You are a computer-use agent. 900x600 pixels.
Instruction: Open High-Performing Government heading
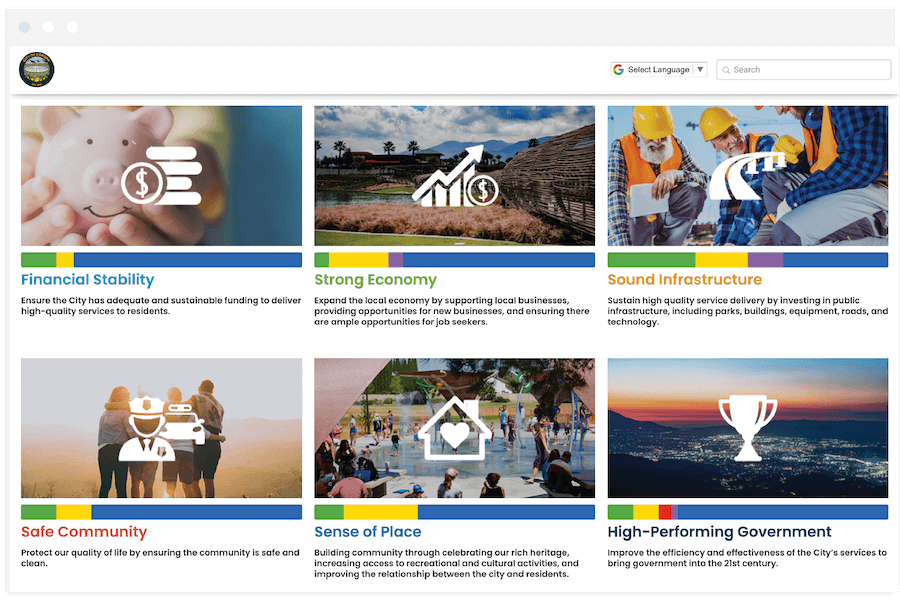tap(719, 532)
